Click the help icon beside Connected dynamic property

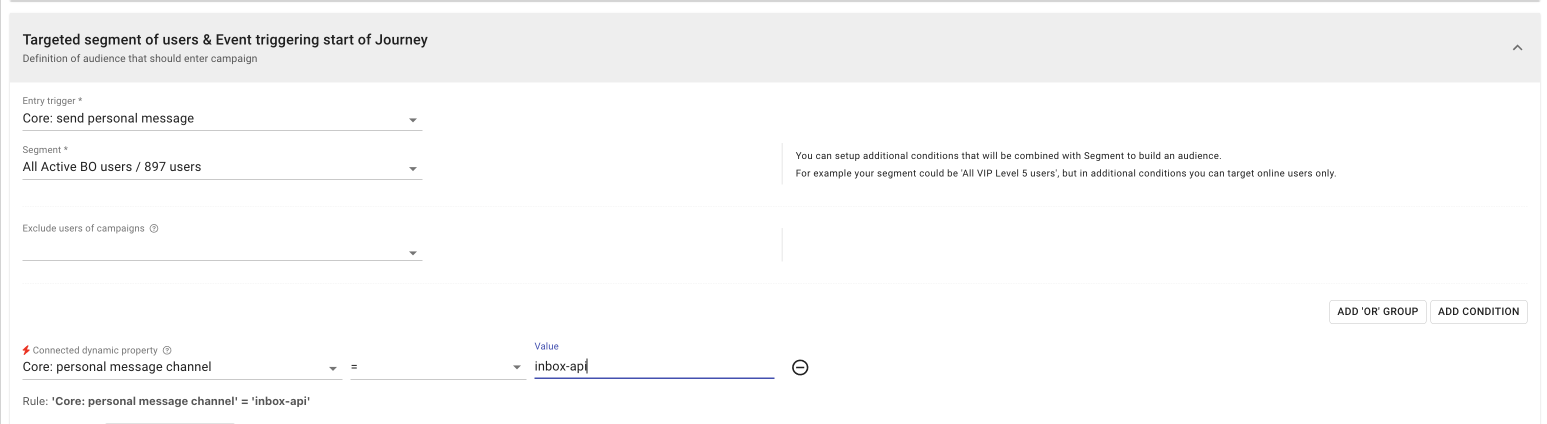coord(167,350)
